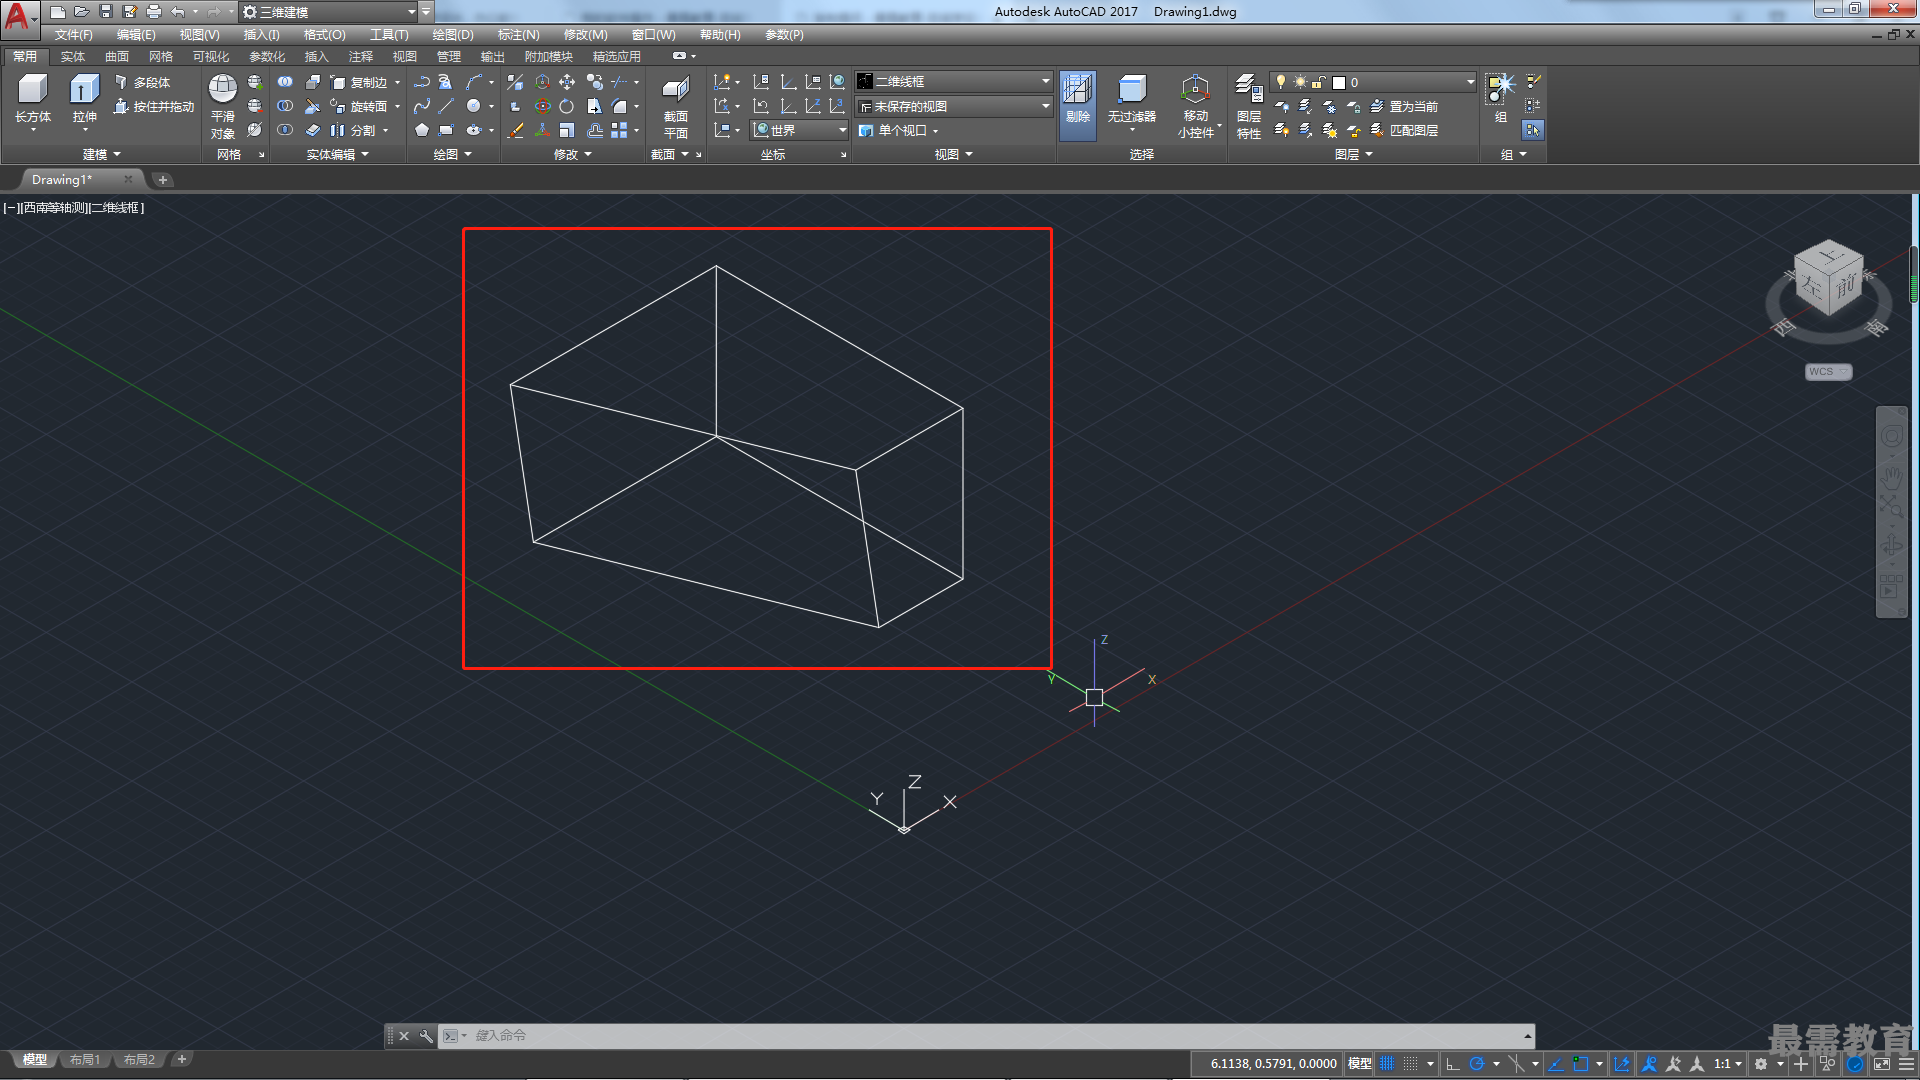The height and width of the screenshot is (1080, 1920).
Task: Add a new drawing tab with plus button
Action: tap(162, 180)
